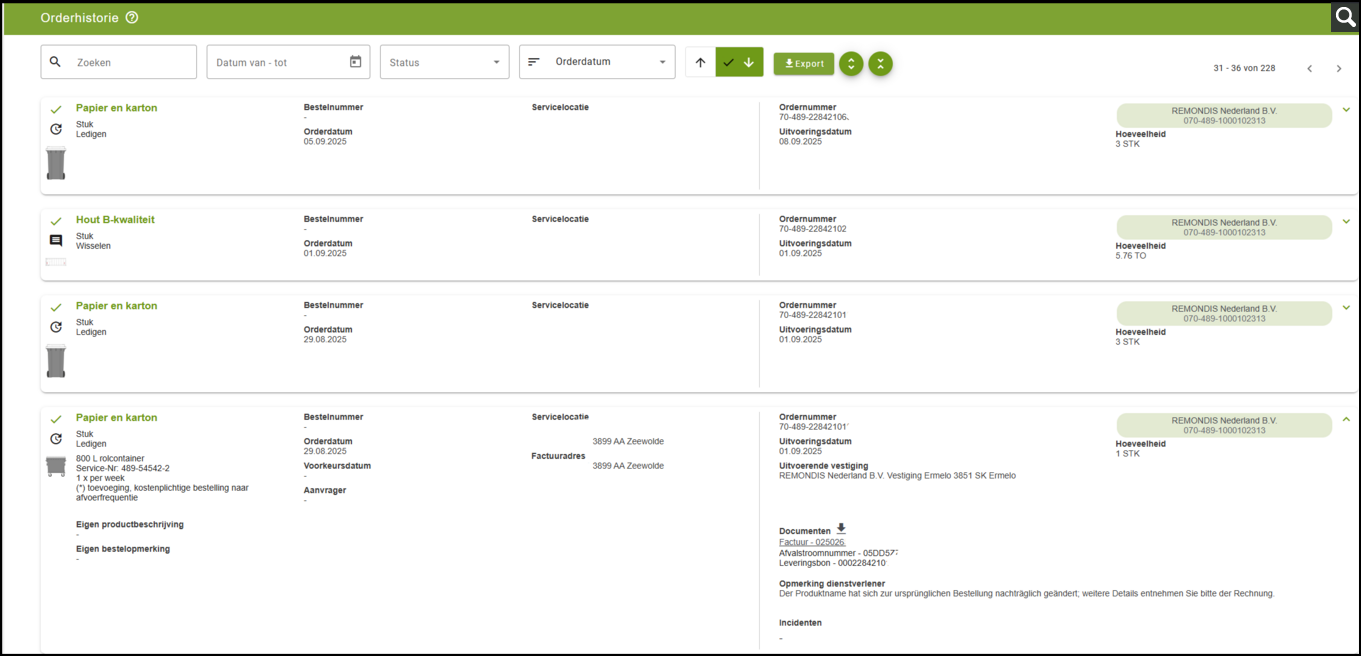The image size is (1361, 656).
Task: Go to the next page of orders
Action: click(x=1339, y=68)
